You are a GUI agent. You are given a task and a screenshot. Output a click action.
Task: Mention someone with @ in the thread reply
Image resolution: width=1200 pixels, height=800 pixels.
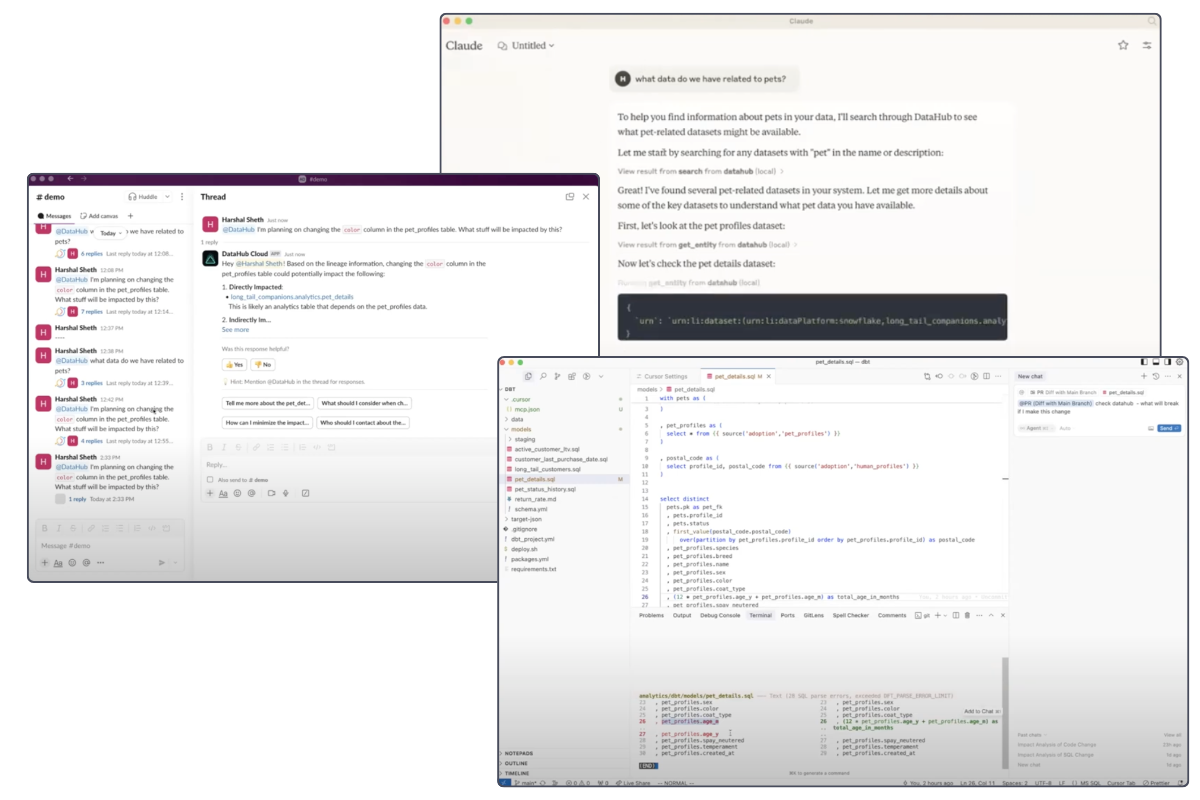click(252, 493)
